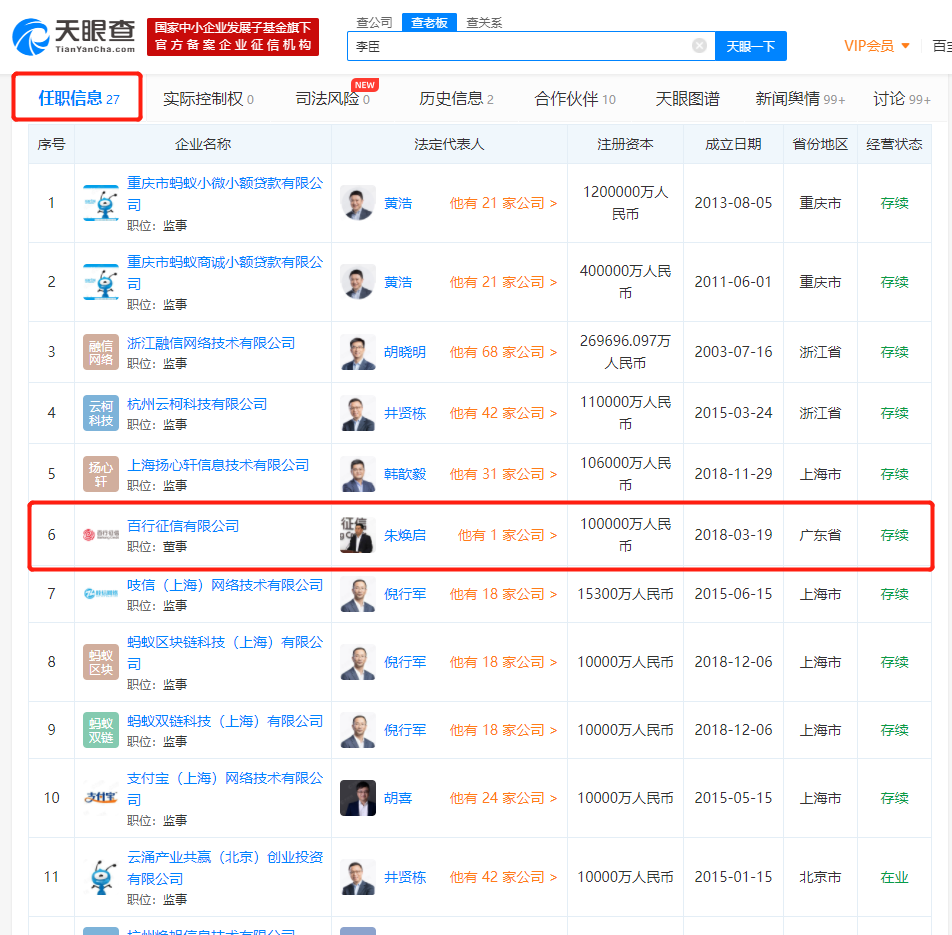The image size is (952, 935).
Task: Open 倪行军's avatar in row 8
Action: click(x=358, y=662)
